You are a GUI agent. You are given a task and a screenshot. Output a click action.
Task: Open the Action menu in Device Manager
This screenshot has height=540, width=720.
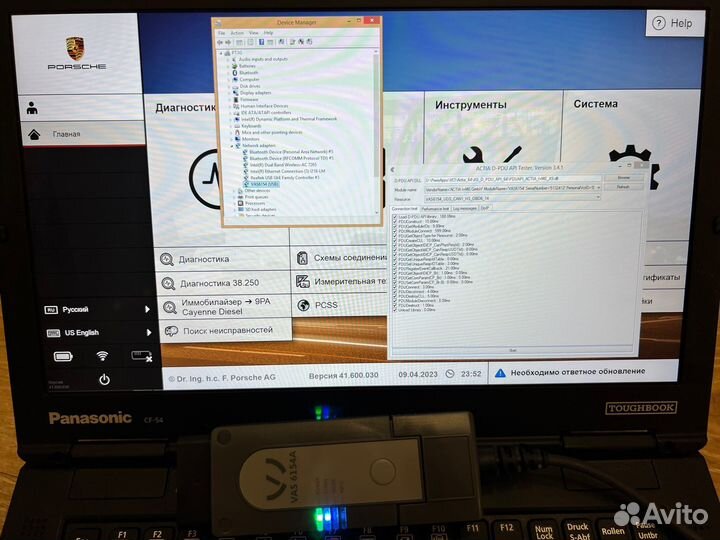[x=237, y=33]
